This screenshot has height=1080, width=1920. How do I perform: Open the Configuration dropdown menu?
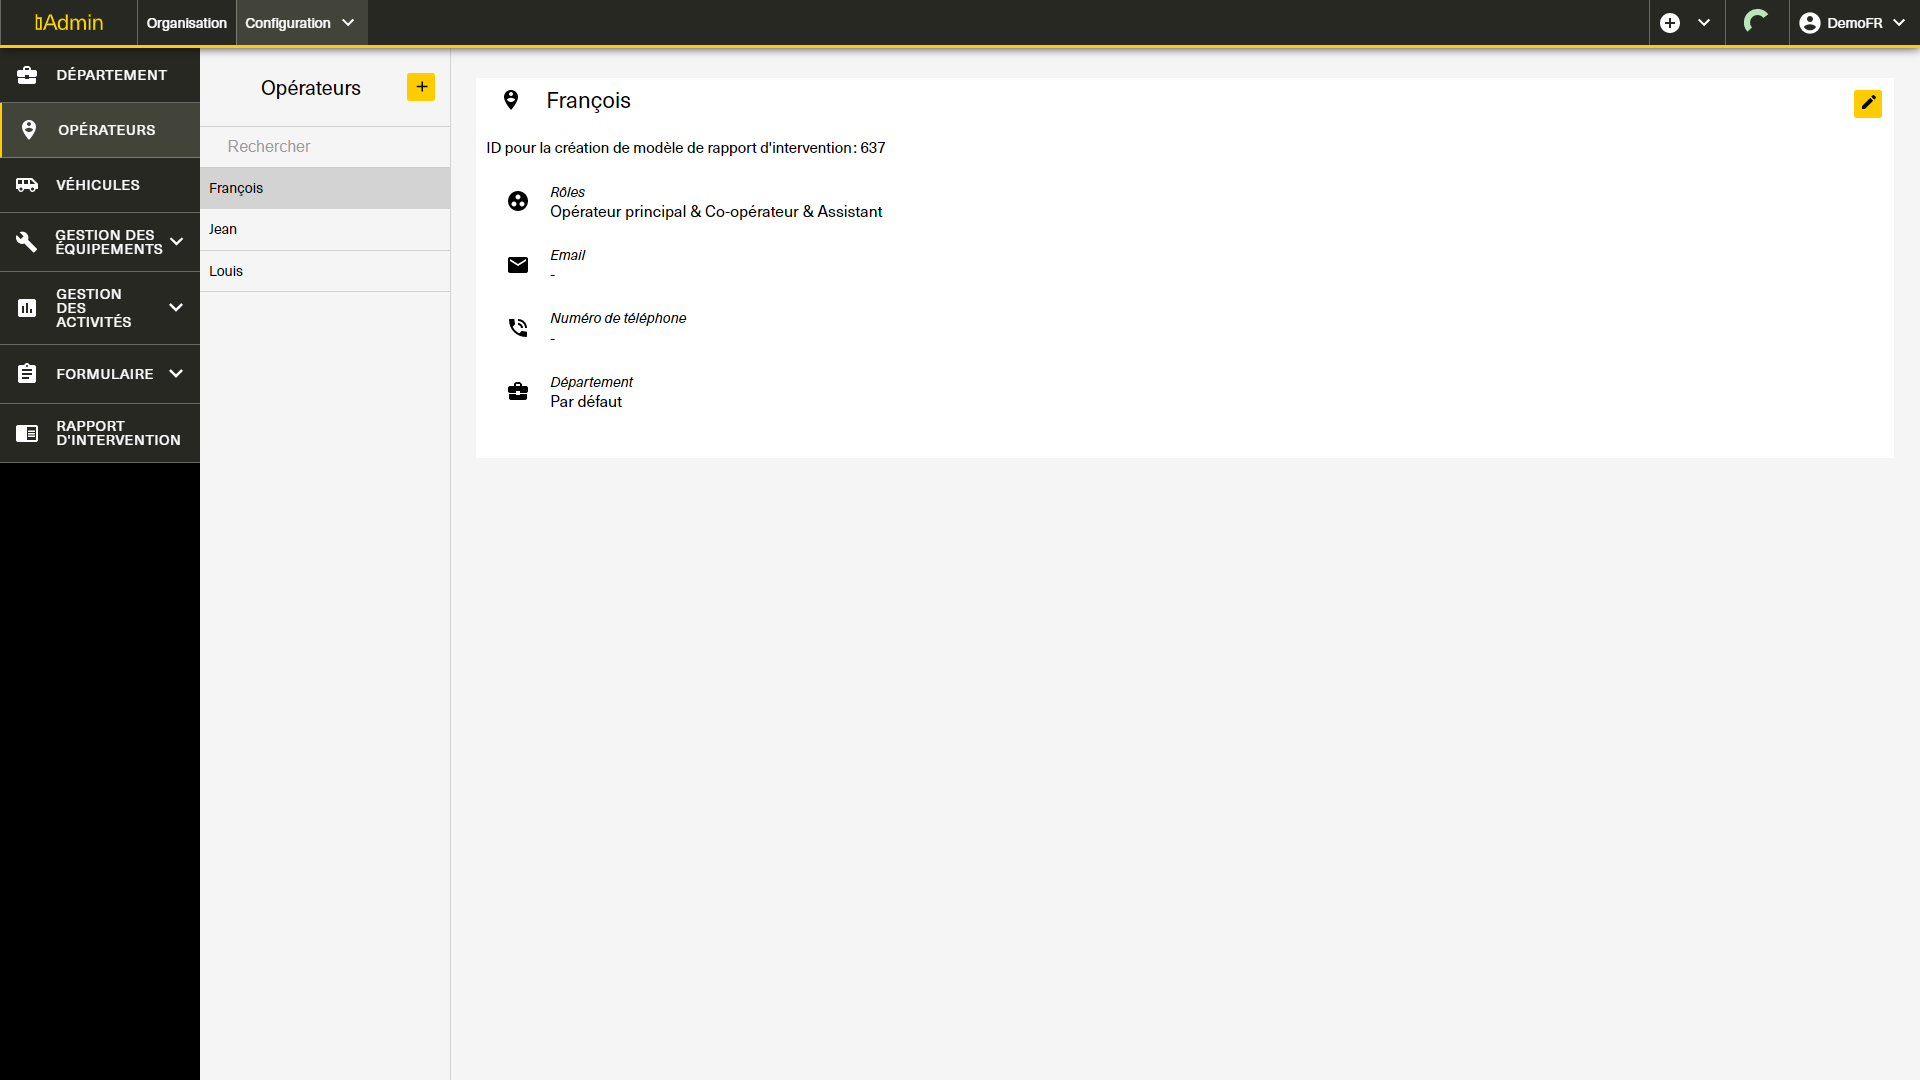300,23
